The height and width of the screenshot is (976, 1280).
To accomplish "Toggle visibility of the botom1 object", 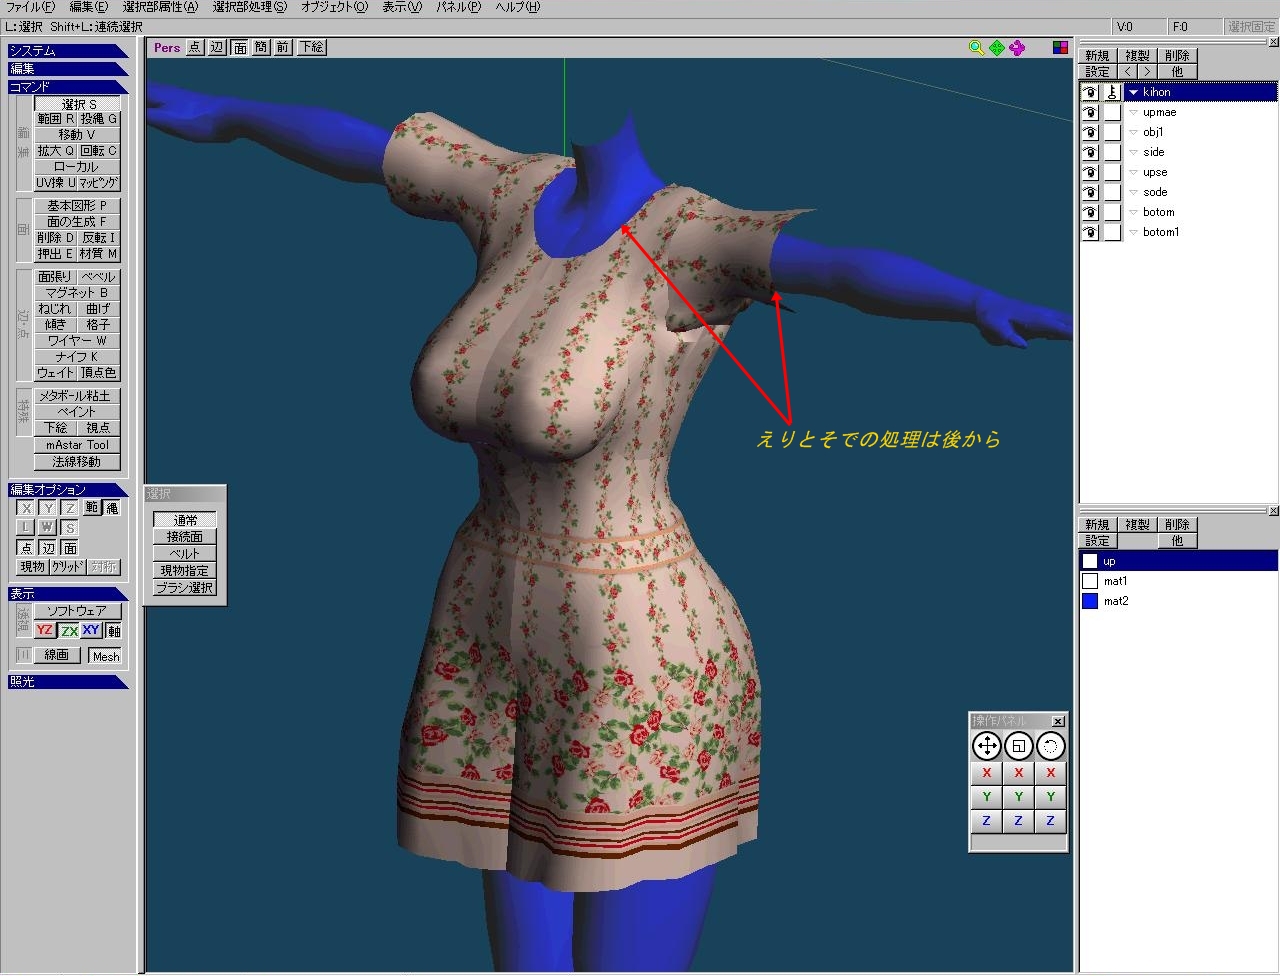I will tap(1090, 232).
